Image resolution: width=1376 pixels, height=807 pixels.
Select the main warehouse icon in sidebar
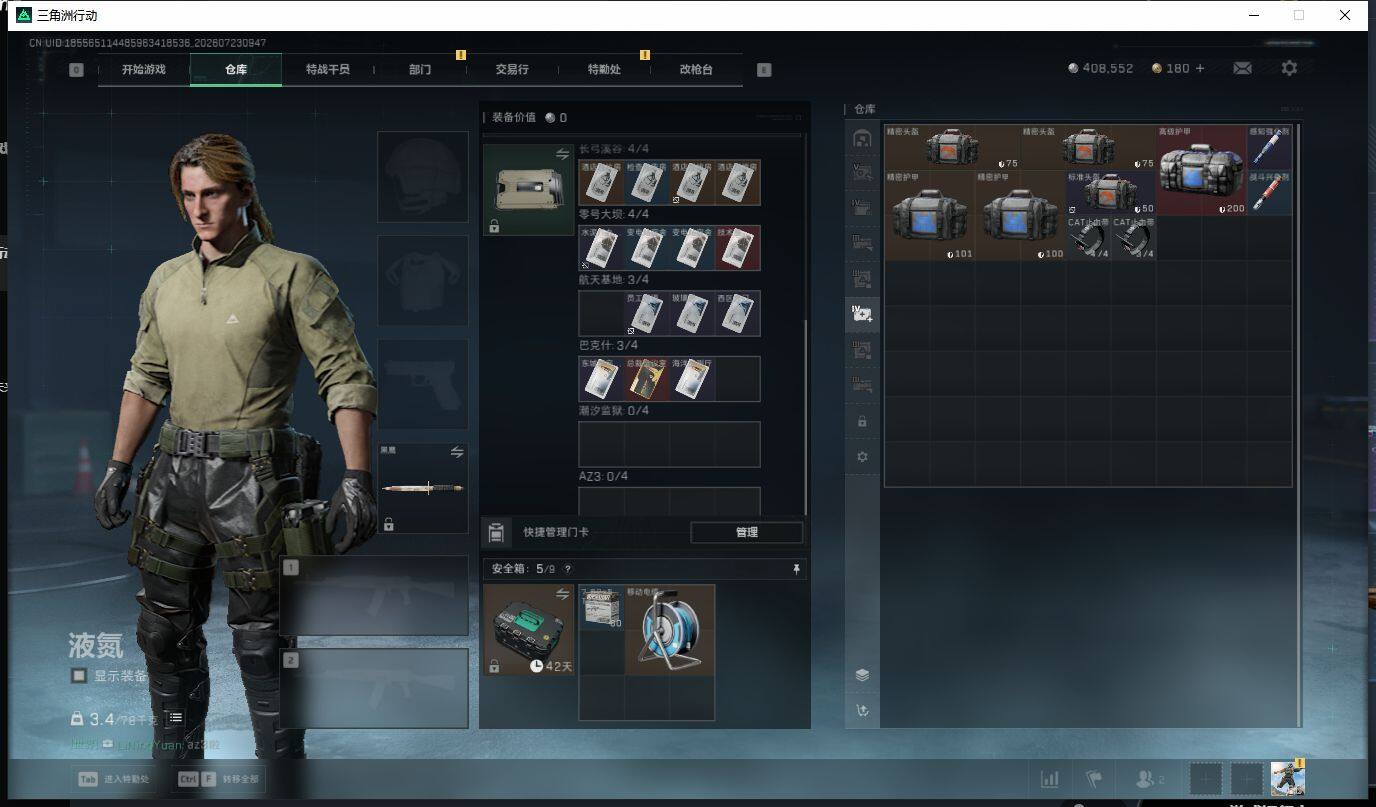862,139
